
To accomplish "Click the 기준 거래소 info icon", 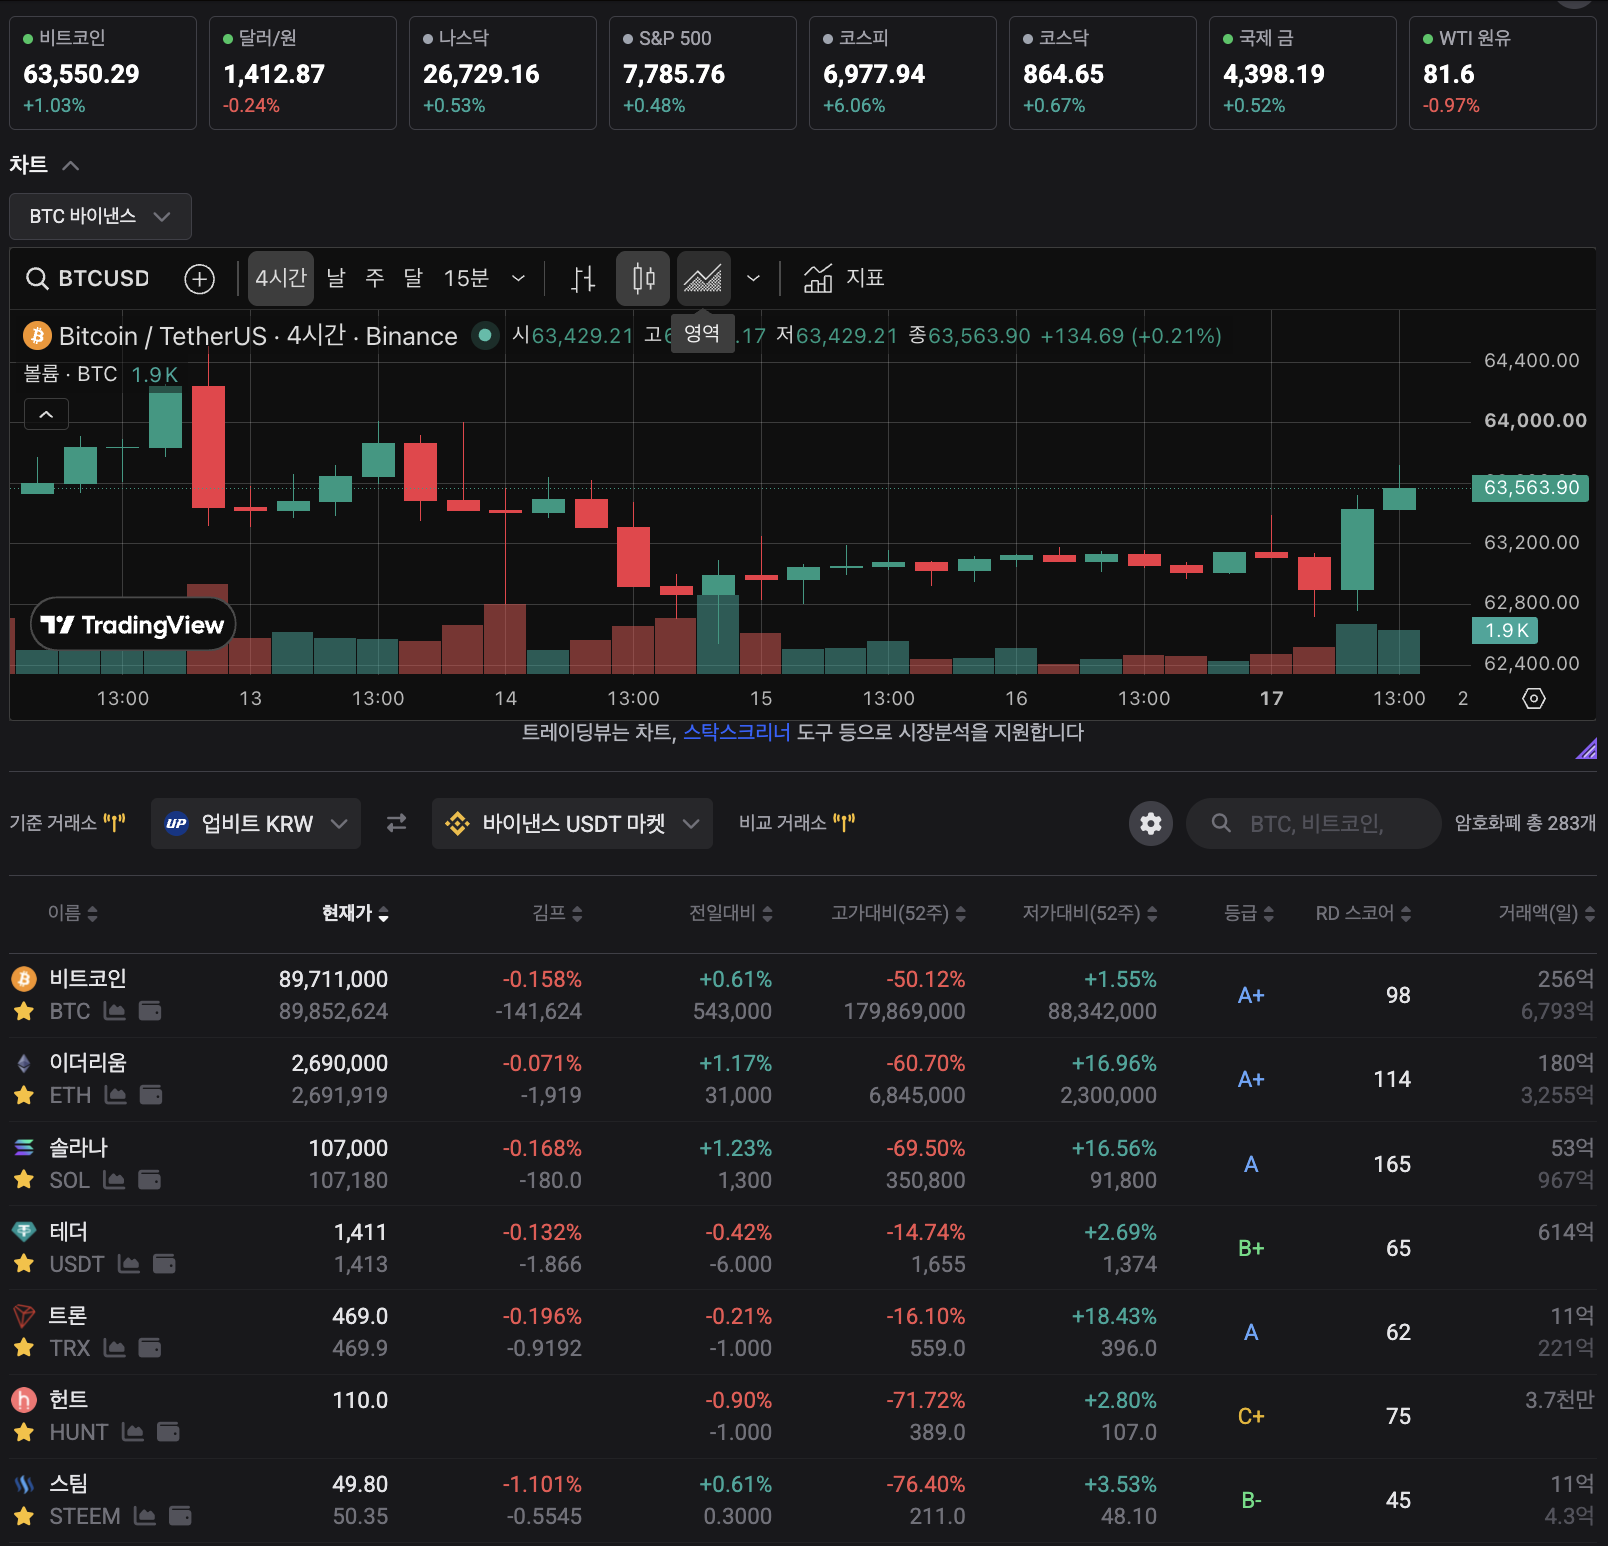I will point(114,823).
